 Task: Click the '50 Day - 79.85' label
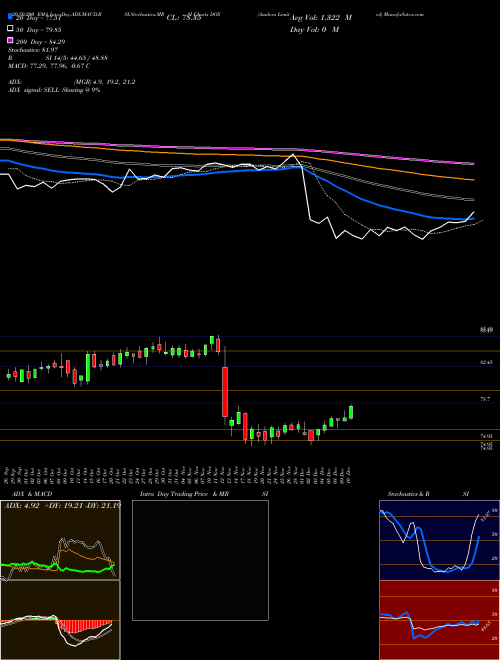point(38,30)
